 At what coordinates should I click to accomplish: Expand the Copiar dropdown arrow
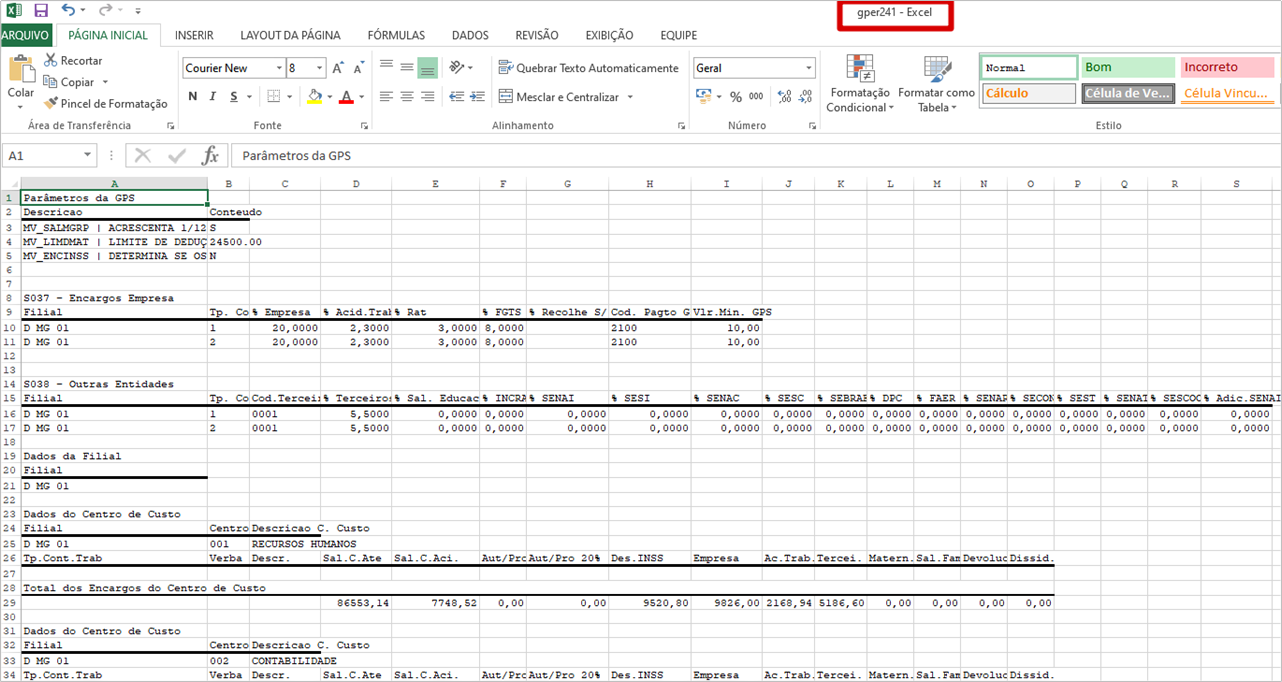[105, 83]
